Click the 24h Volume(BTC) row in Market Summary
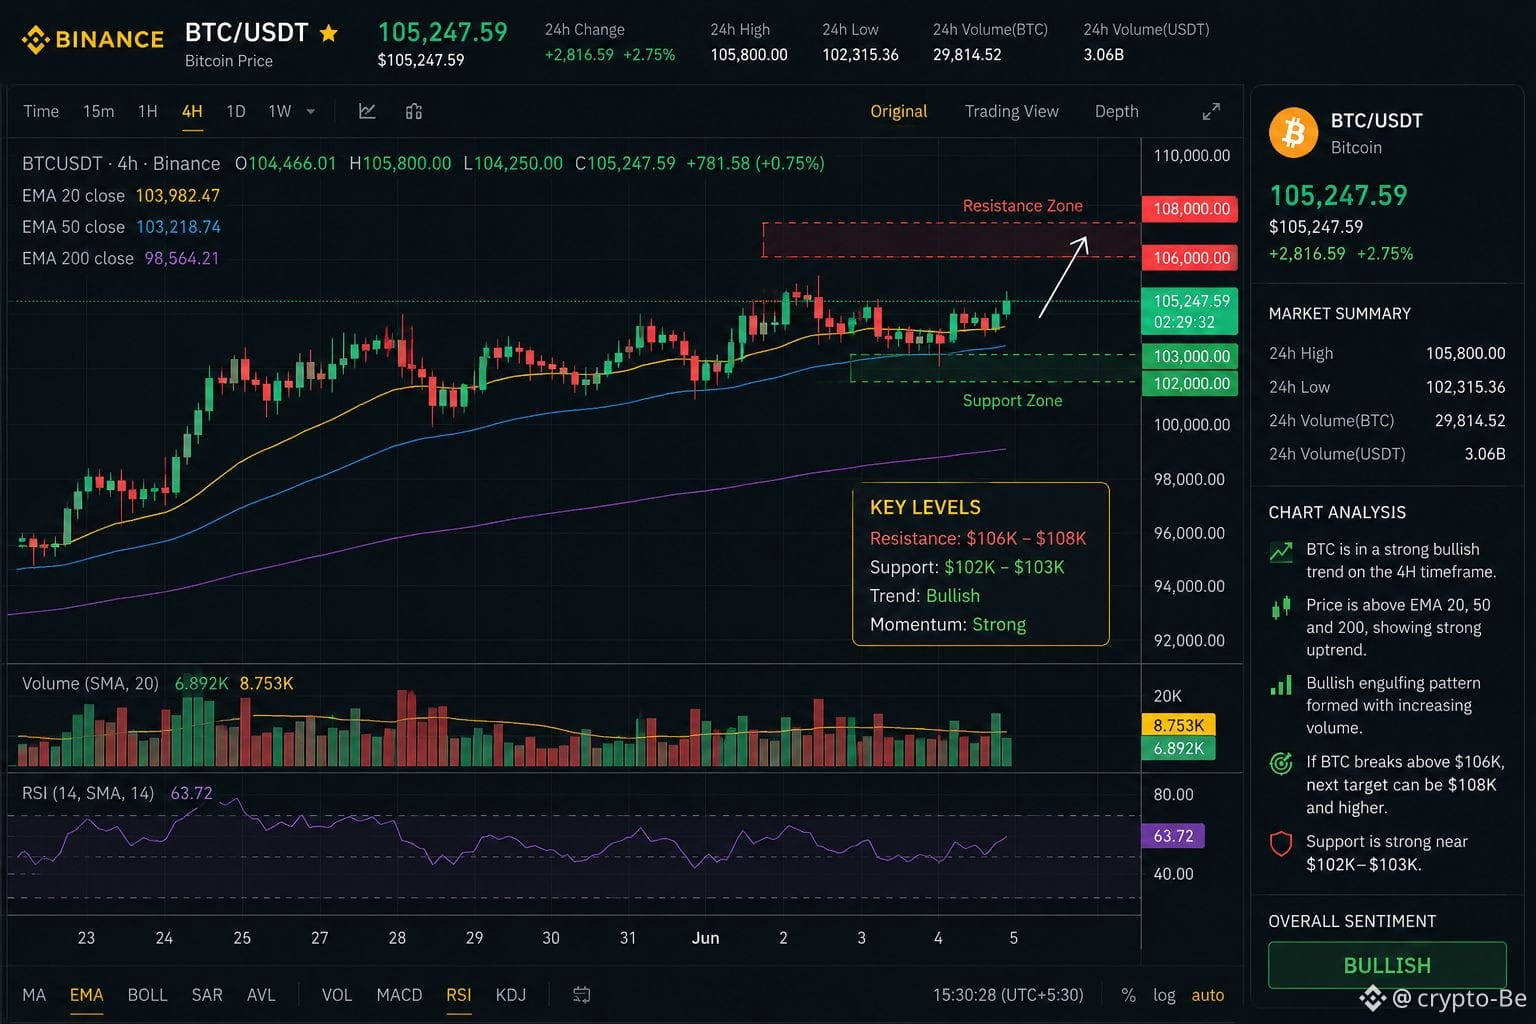This screenshot has height=1024, width=1536. point(1387,421)
